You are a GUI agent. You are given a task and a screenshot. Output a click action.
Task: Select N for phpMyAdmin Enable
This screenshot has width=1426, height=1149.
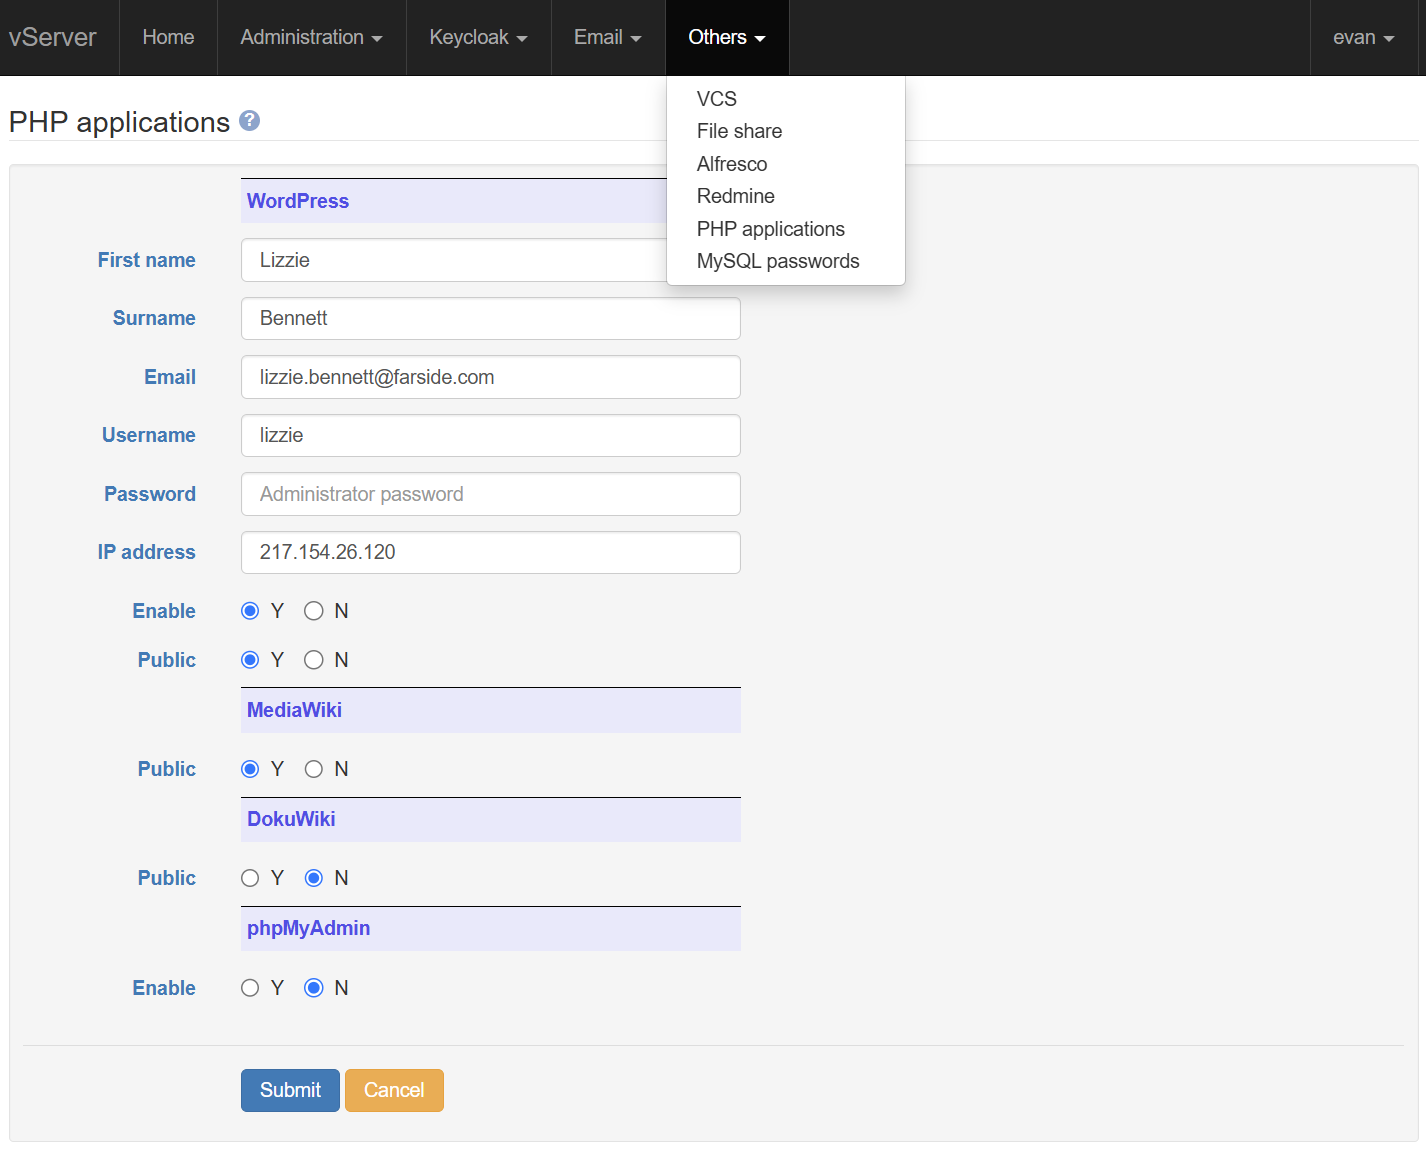(314, 988)
